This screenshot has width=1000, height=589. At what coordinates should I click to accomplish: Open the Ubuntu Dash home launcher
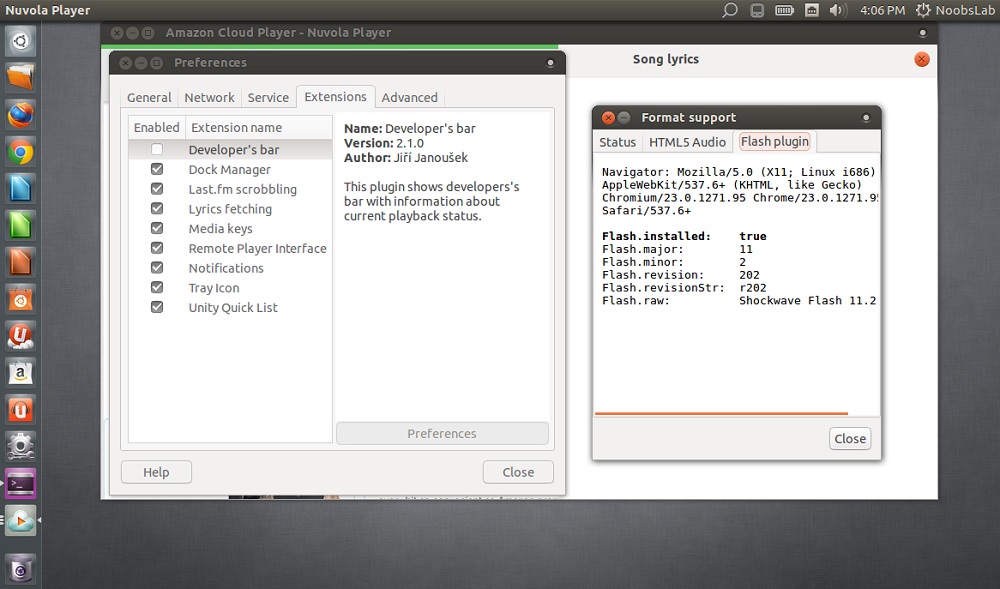click(20, 41)
